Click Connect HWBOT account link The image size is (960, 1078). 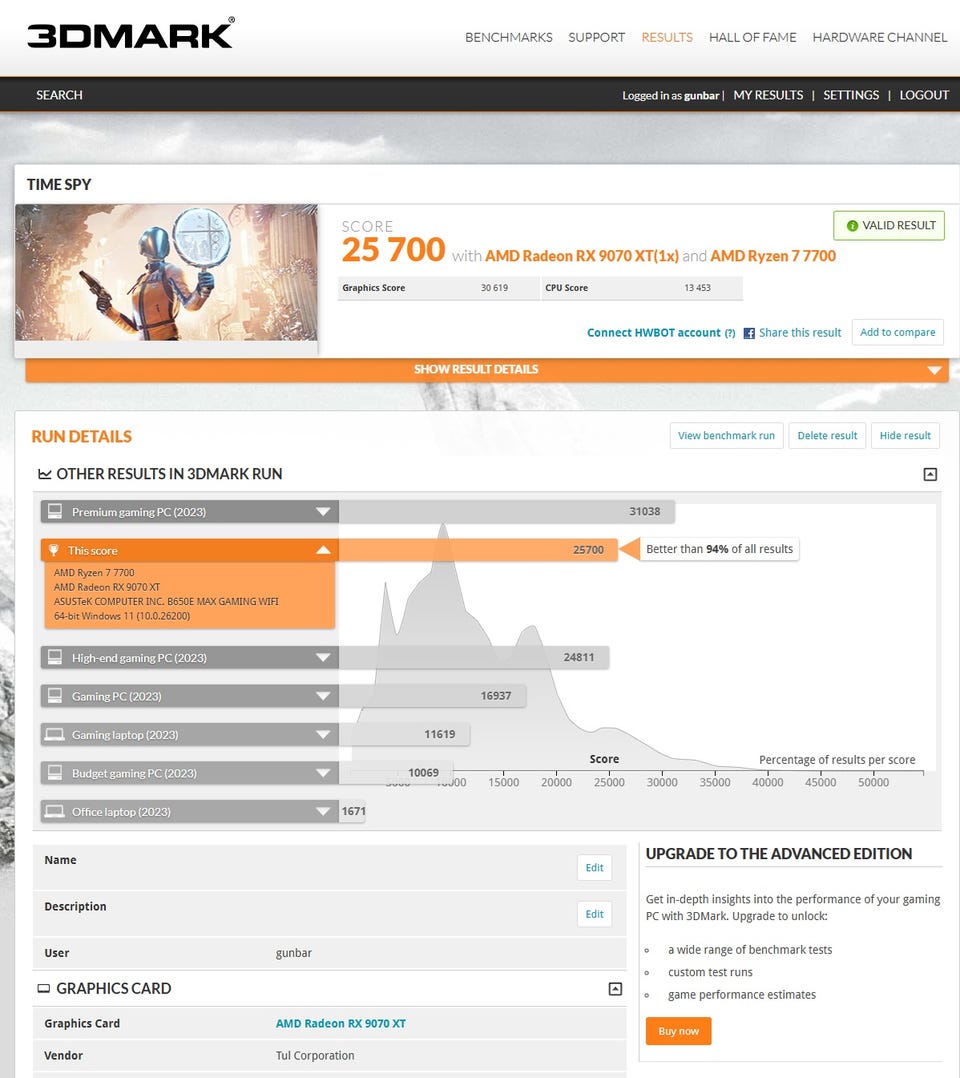[653, 333]
